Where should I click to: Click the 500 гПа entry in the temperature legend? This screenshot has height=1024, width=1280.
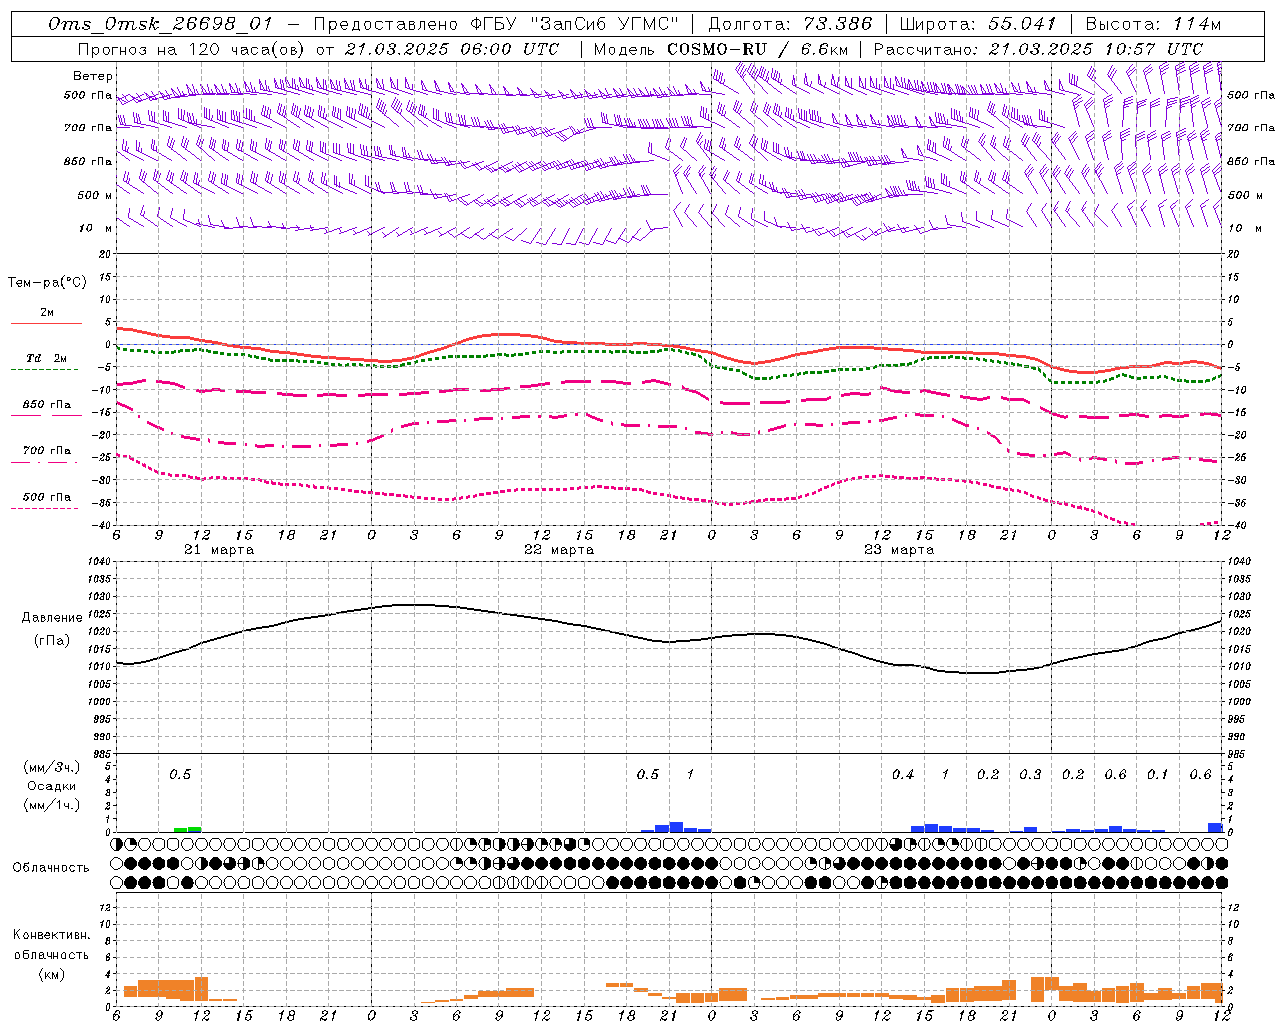pyautogui.click(x=47, y=497)
